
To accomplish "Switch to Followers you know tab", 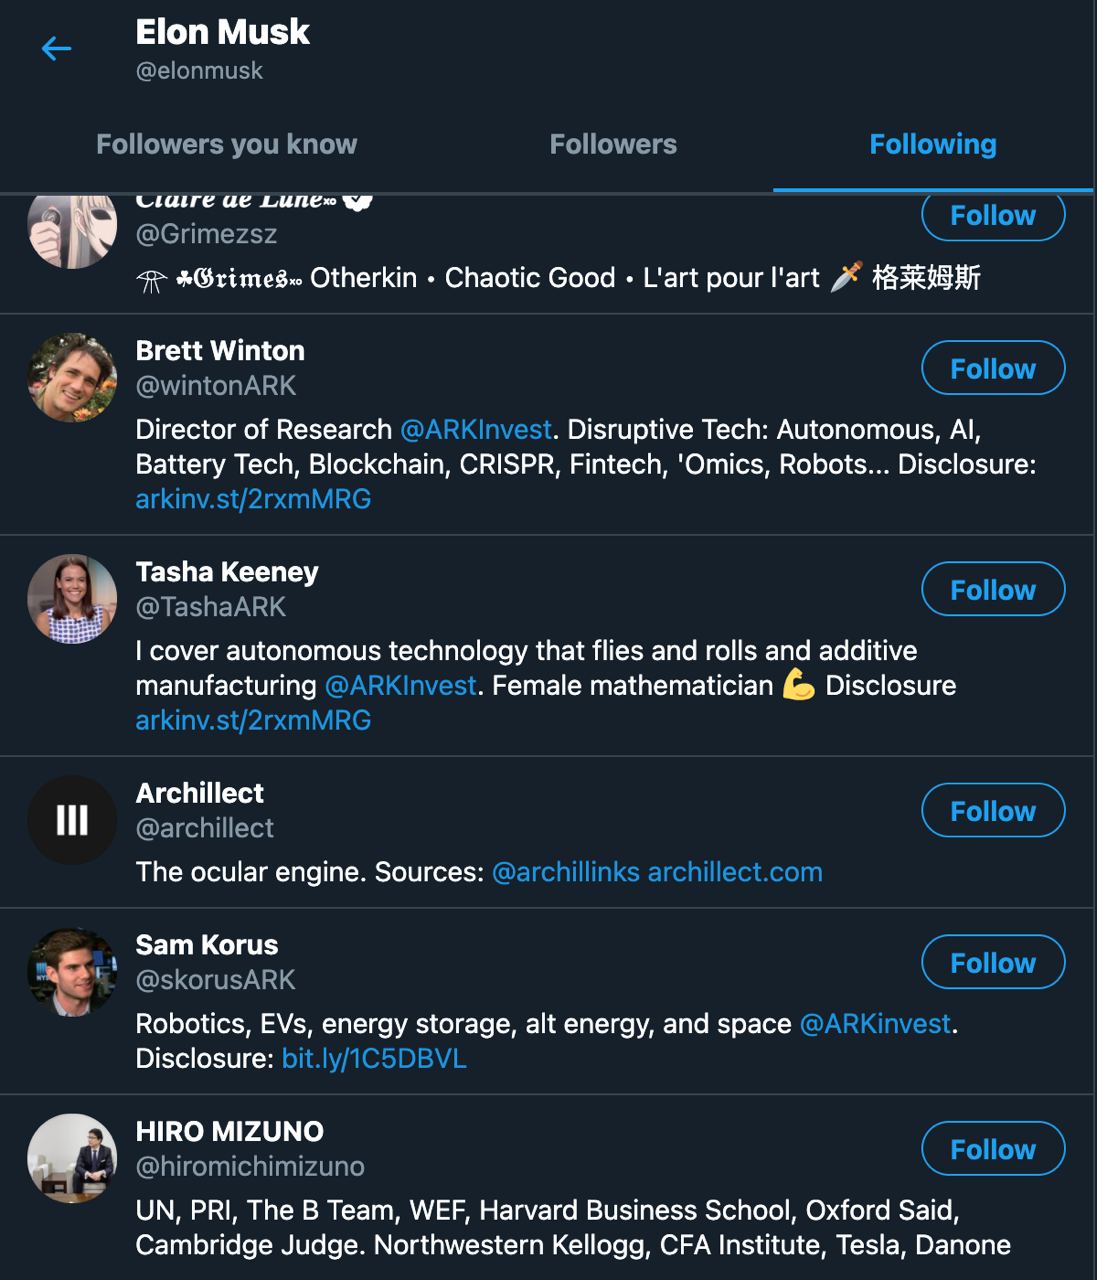I will (x=226, y=145).
